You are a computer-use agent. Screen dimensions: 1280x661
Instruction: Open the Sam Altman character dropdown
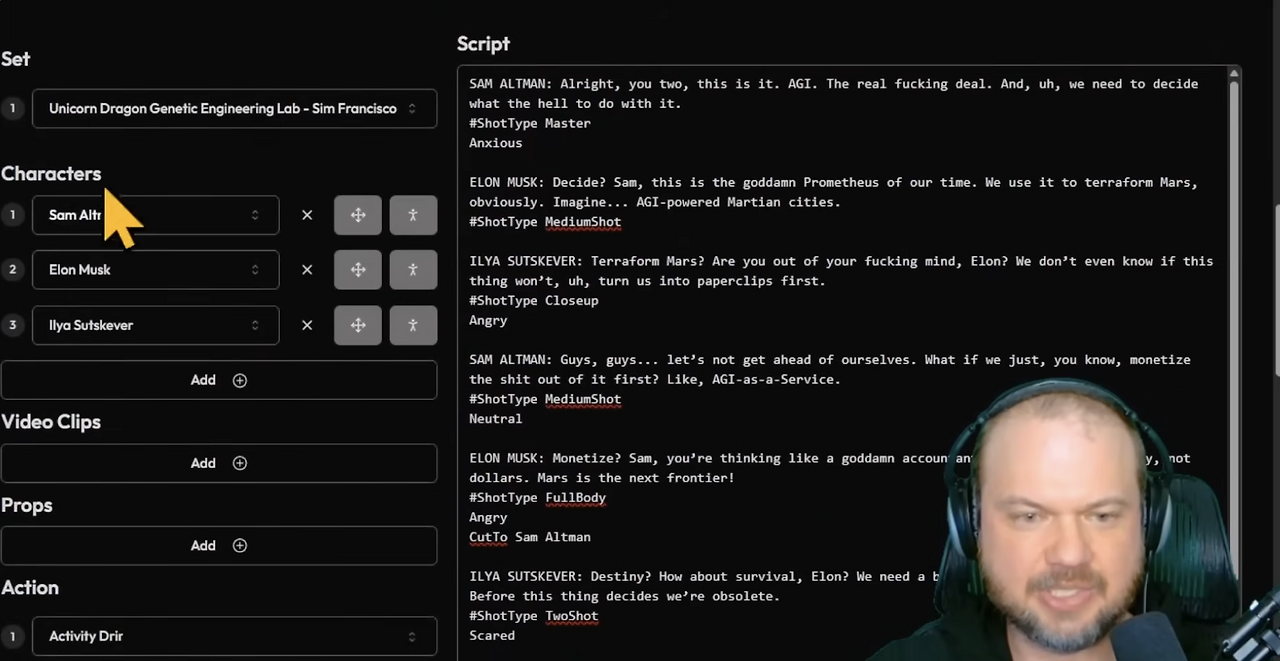[x=155, y=215]
